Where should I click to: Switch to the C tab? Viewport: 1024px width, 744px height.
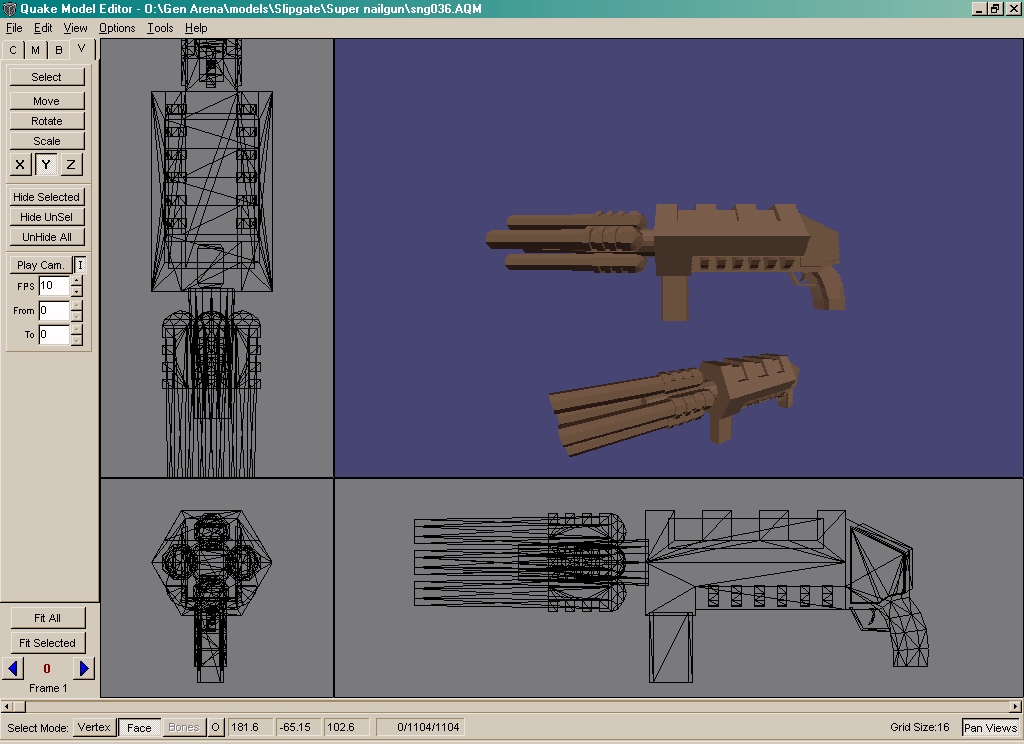(x=13, y=50)
